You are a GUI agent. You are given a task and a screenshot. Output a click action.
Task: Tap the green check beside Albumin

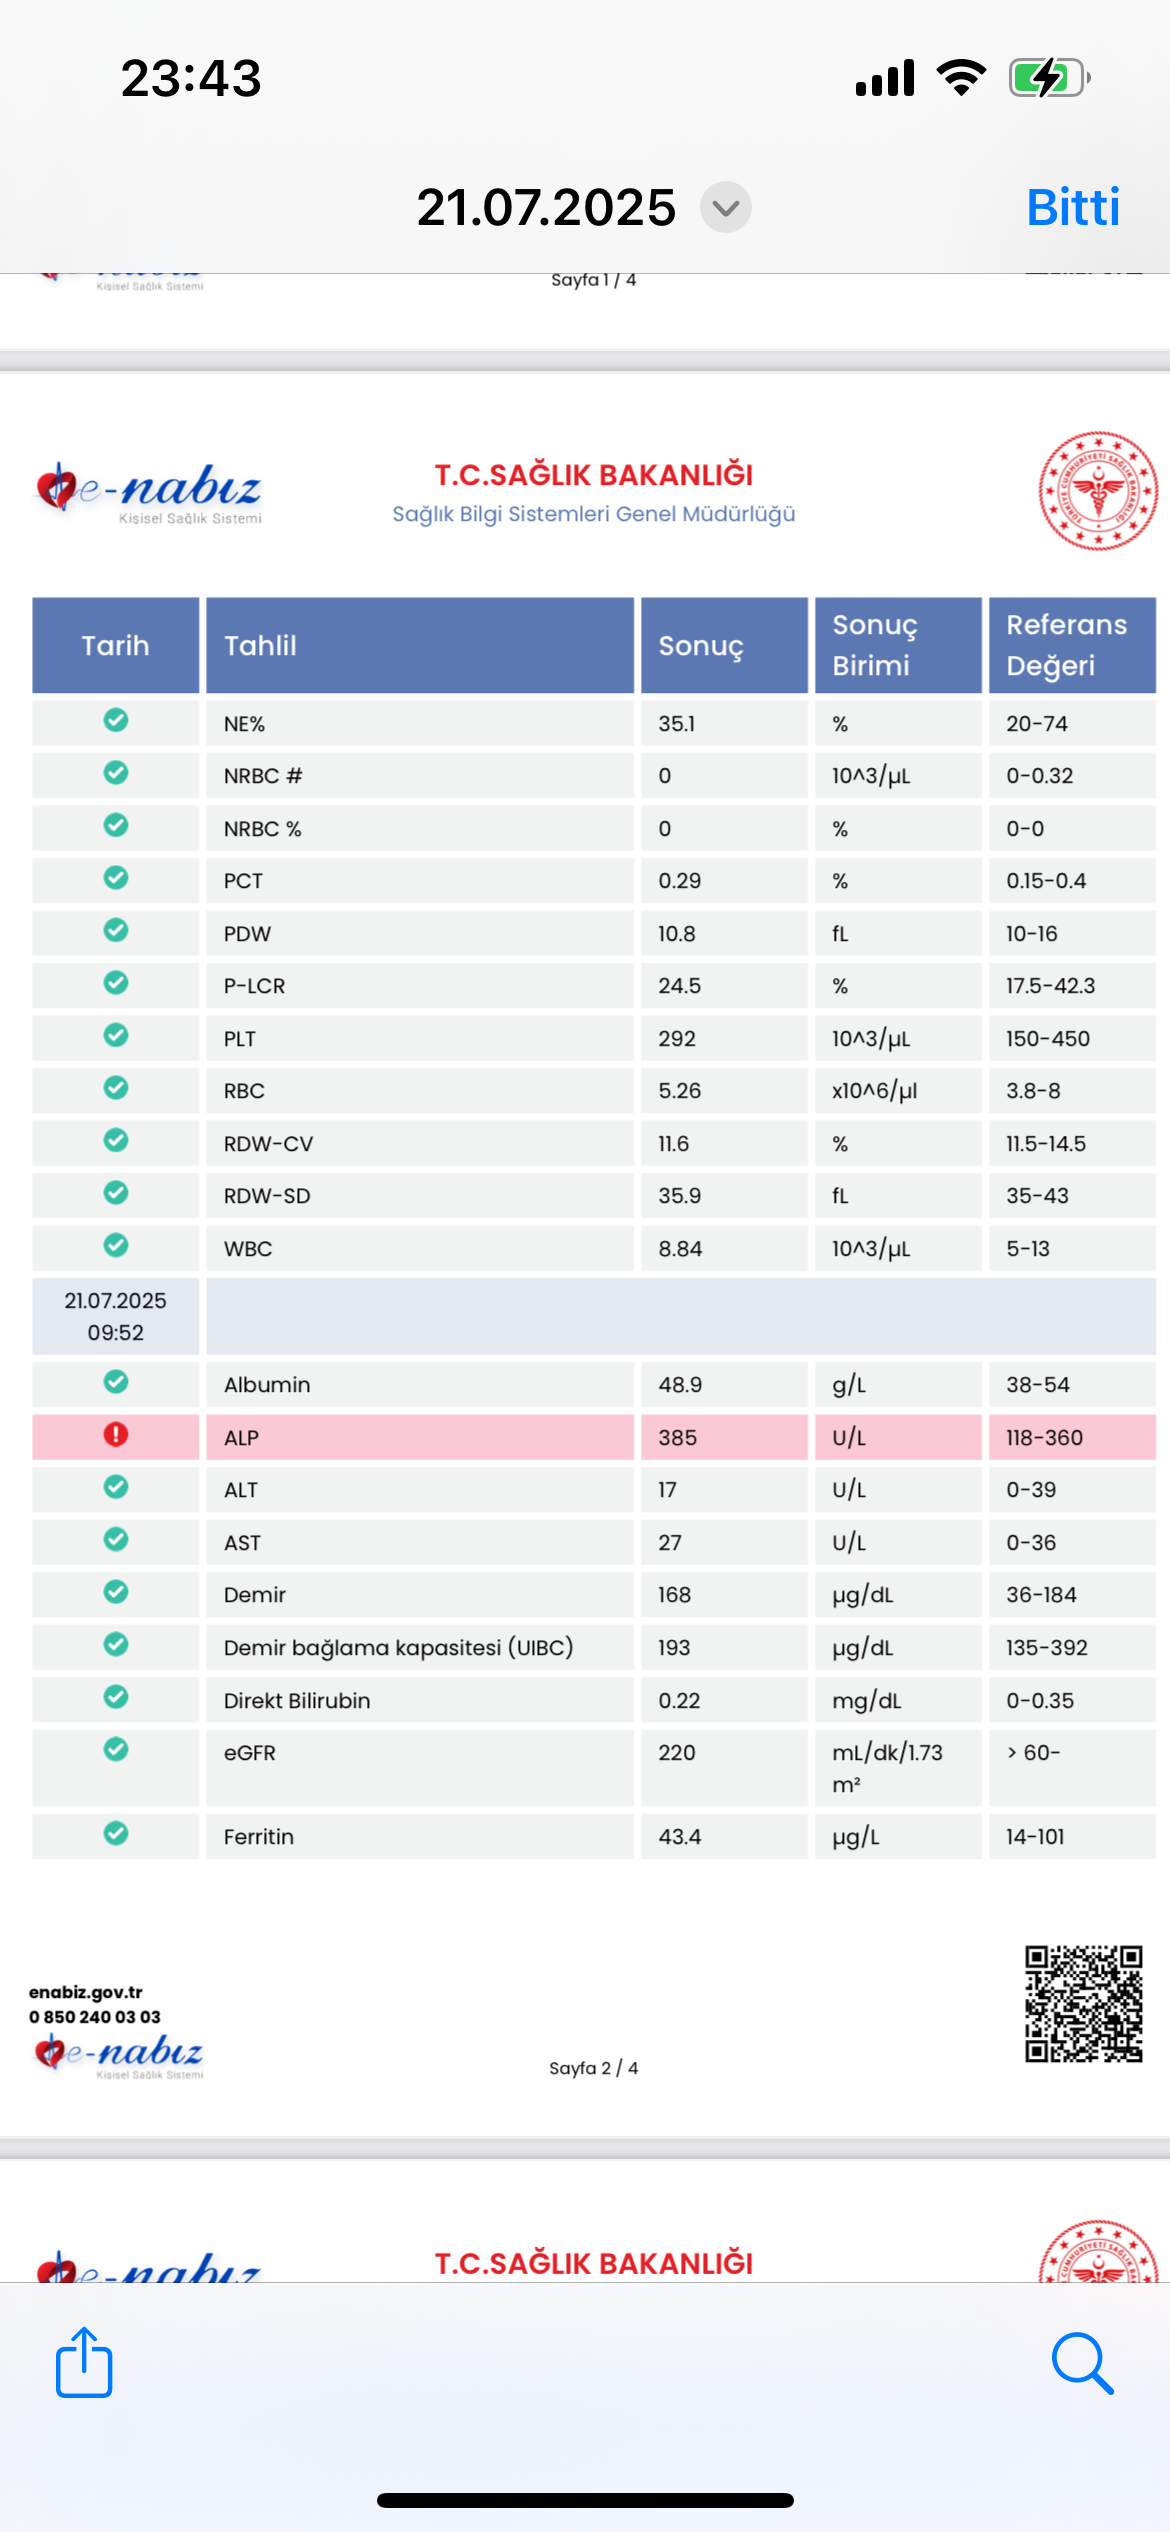pyautogui.click(x=116, y=1382)
